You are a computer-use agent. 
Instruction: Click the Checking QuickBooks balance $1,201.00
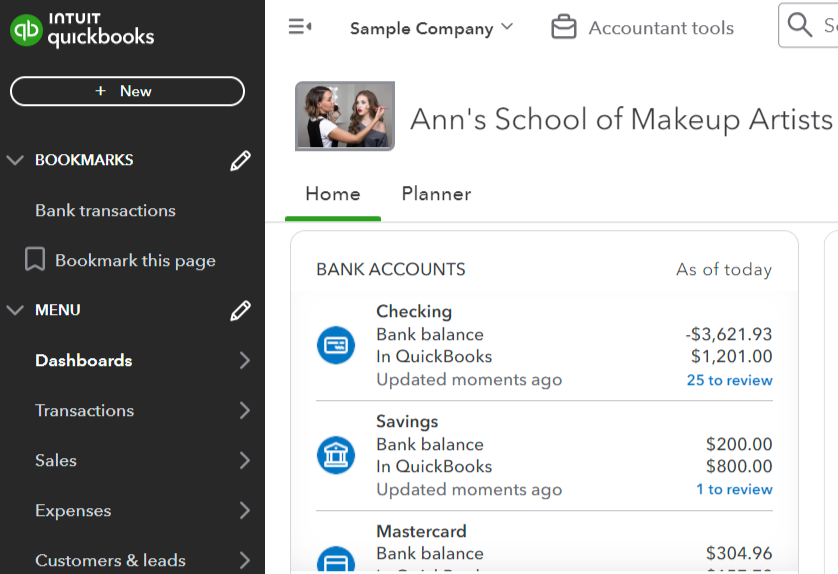732,356
